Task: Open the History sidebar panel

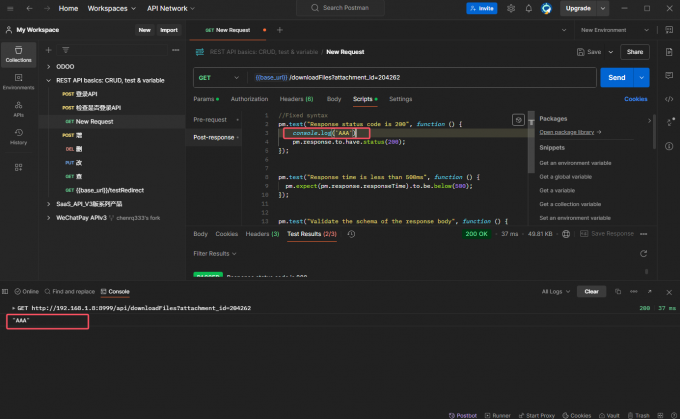Action: point(18,136)
